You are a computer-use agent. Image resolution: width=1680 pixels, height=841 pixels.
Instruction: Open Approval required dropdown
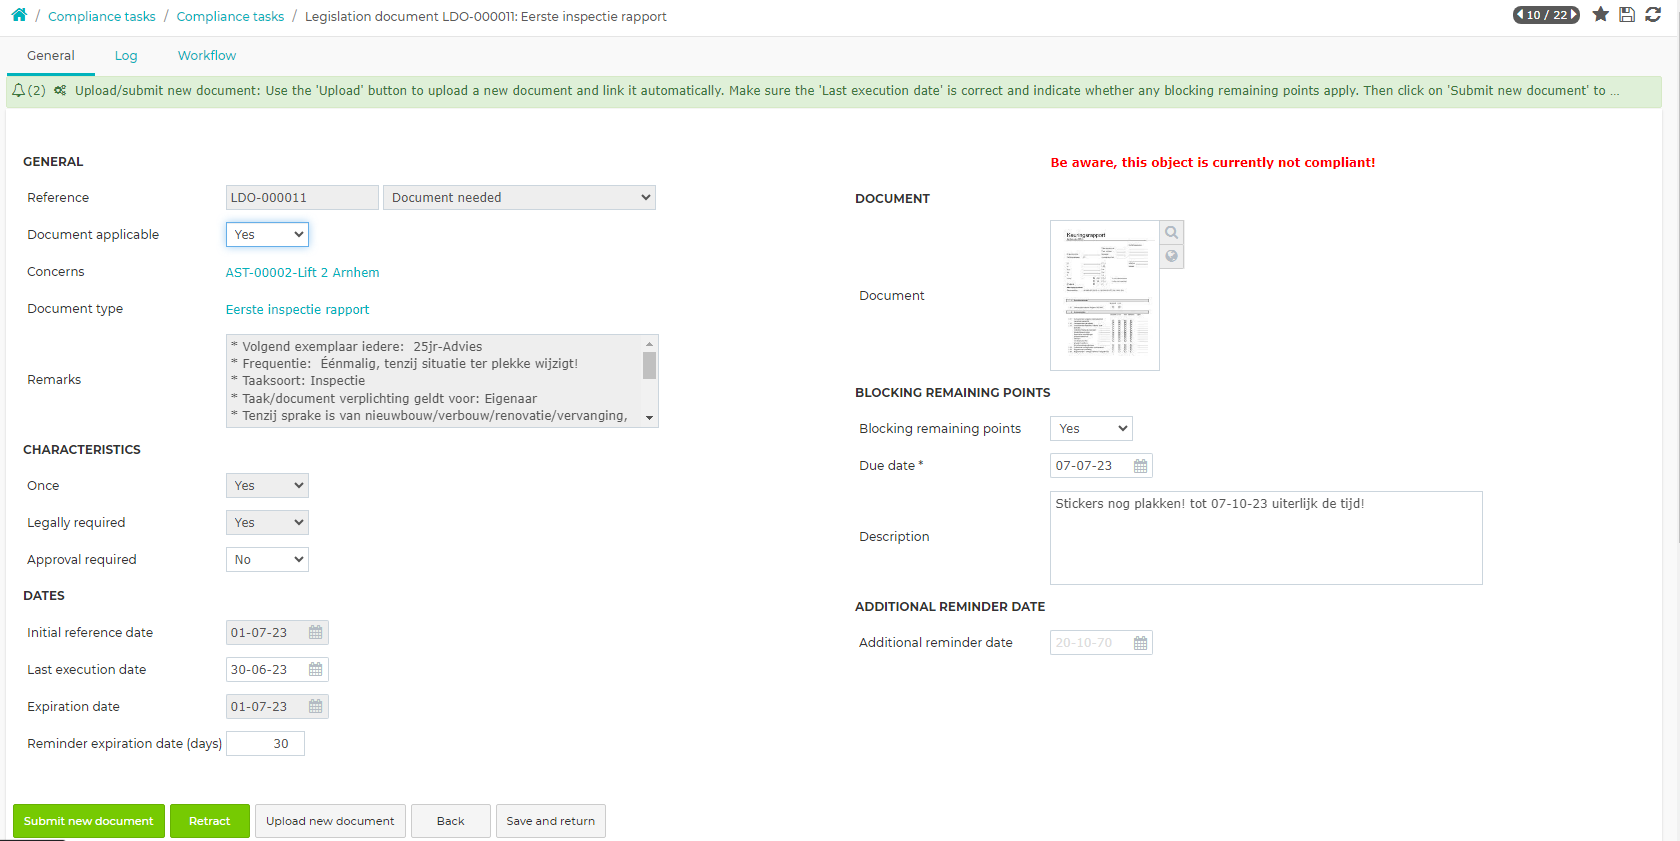pos(267,560)
